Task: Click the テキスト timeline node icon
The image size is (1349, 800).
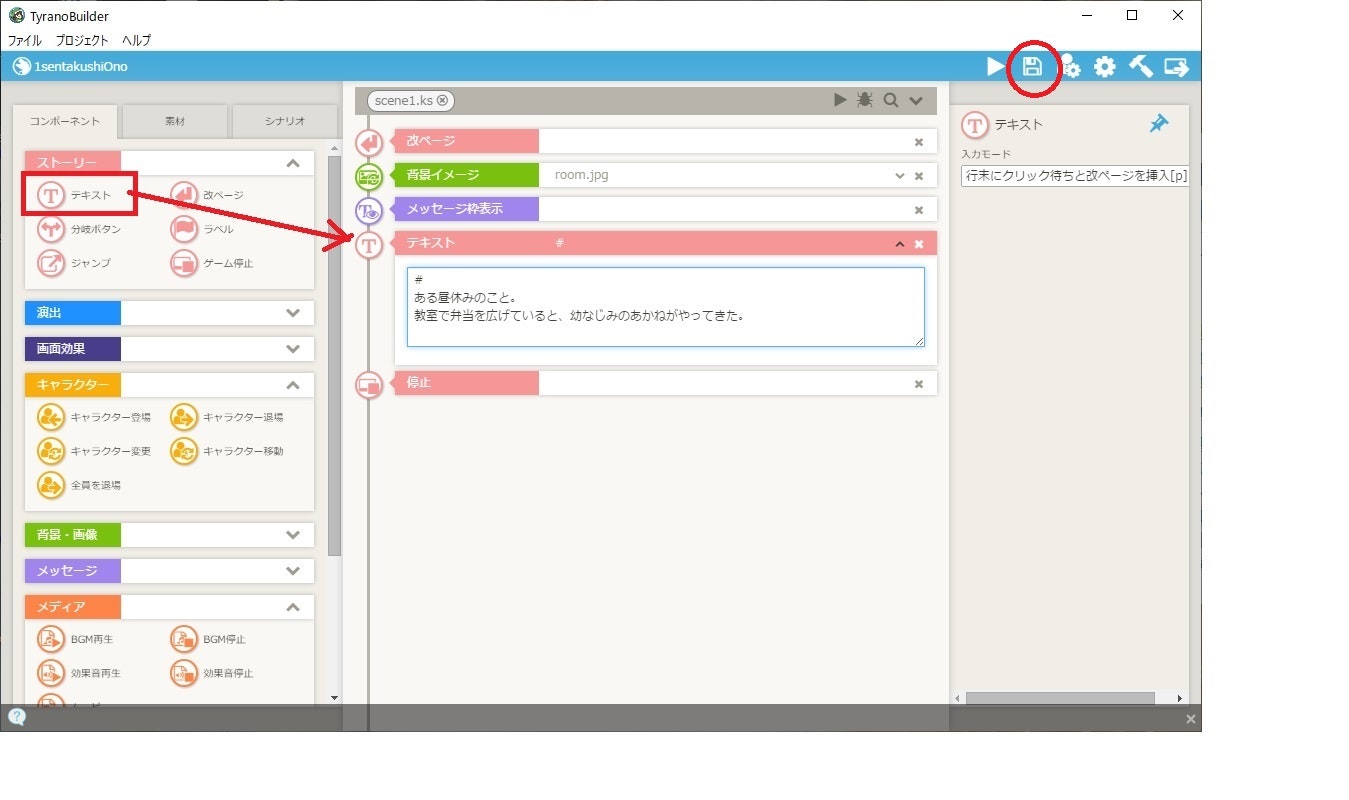Action: point(370,245)
